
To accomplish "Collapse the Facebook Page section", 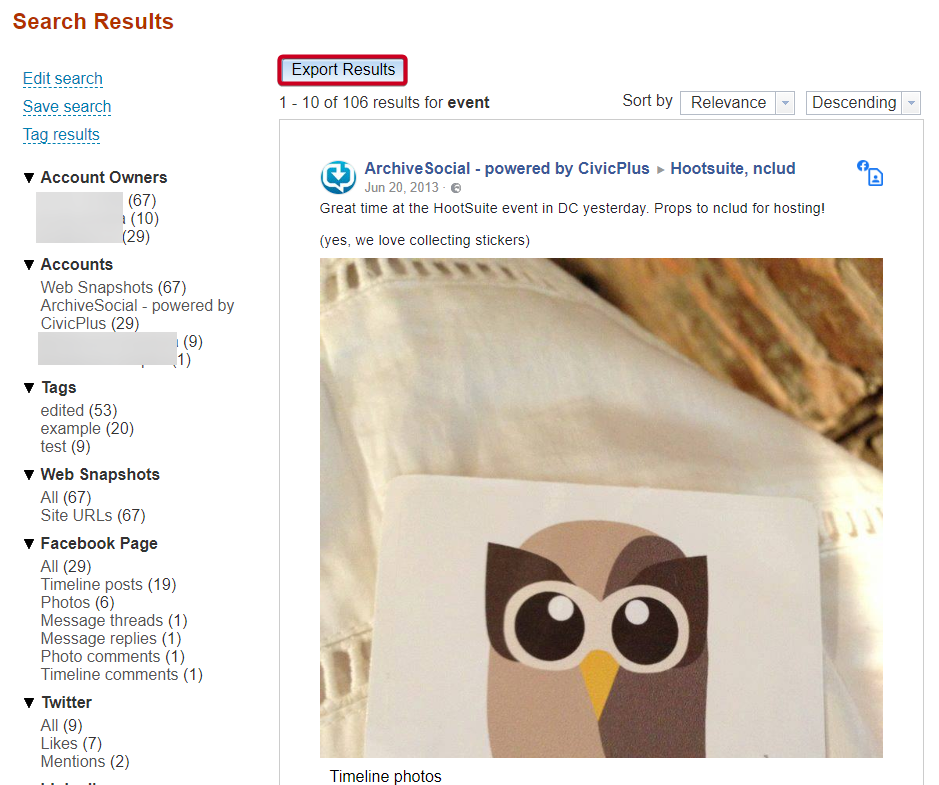I will [x=29, y=544].
